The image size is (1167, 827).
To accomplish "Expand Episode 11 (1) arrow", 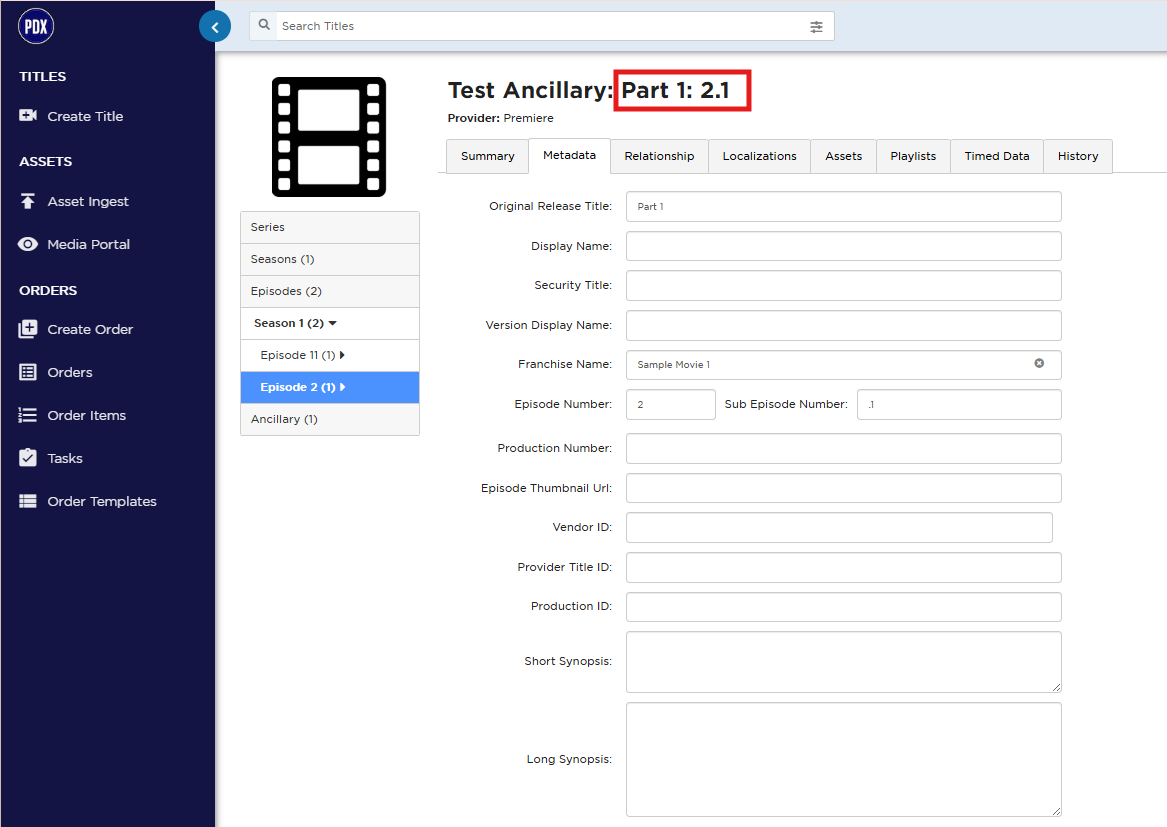I will coord(342,355).
